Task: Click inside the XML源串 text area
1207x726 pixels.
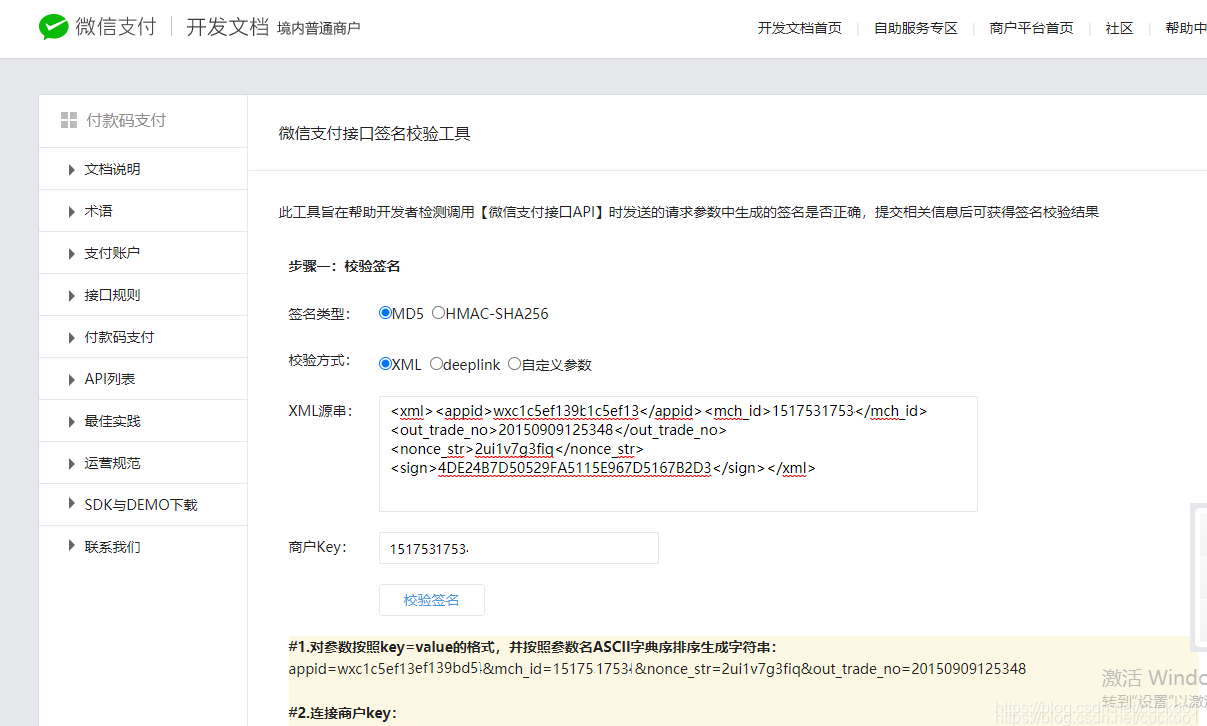Action: [x=678, y=454]
